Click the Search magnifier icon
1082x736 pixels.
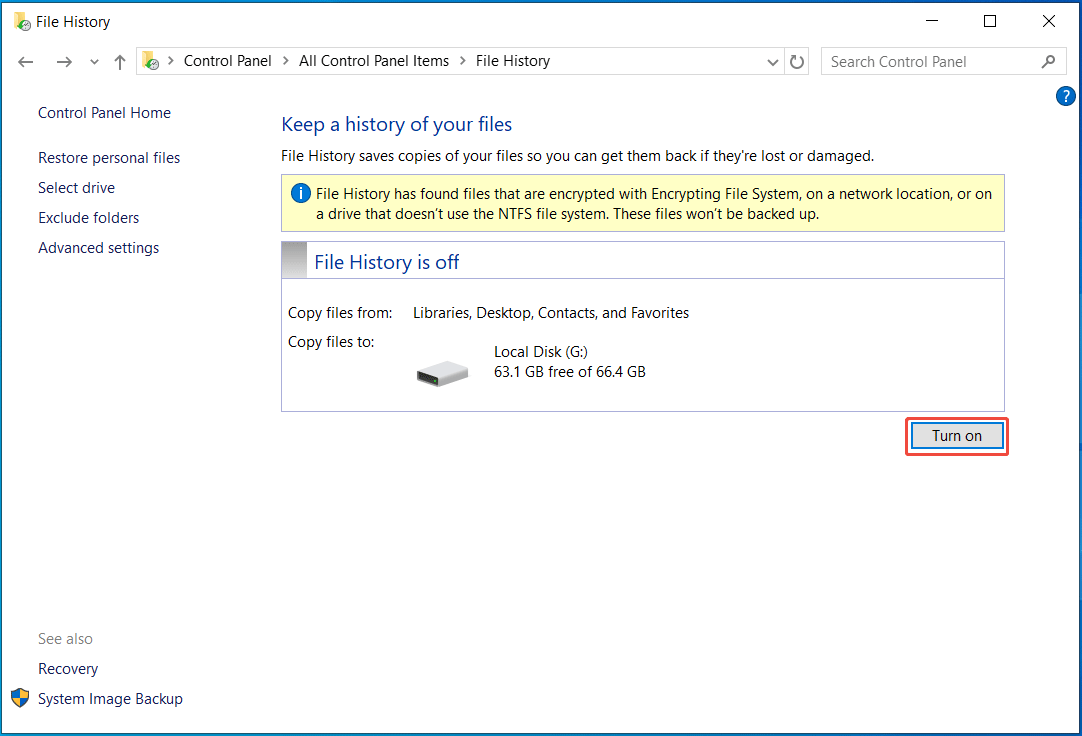(1048, 61)
